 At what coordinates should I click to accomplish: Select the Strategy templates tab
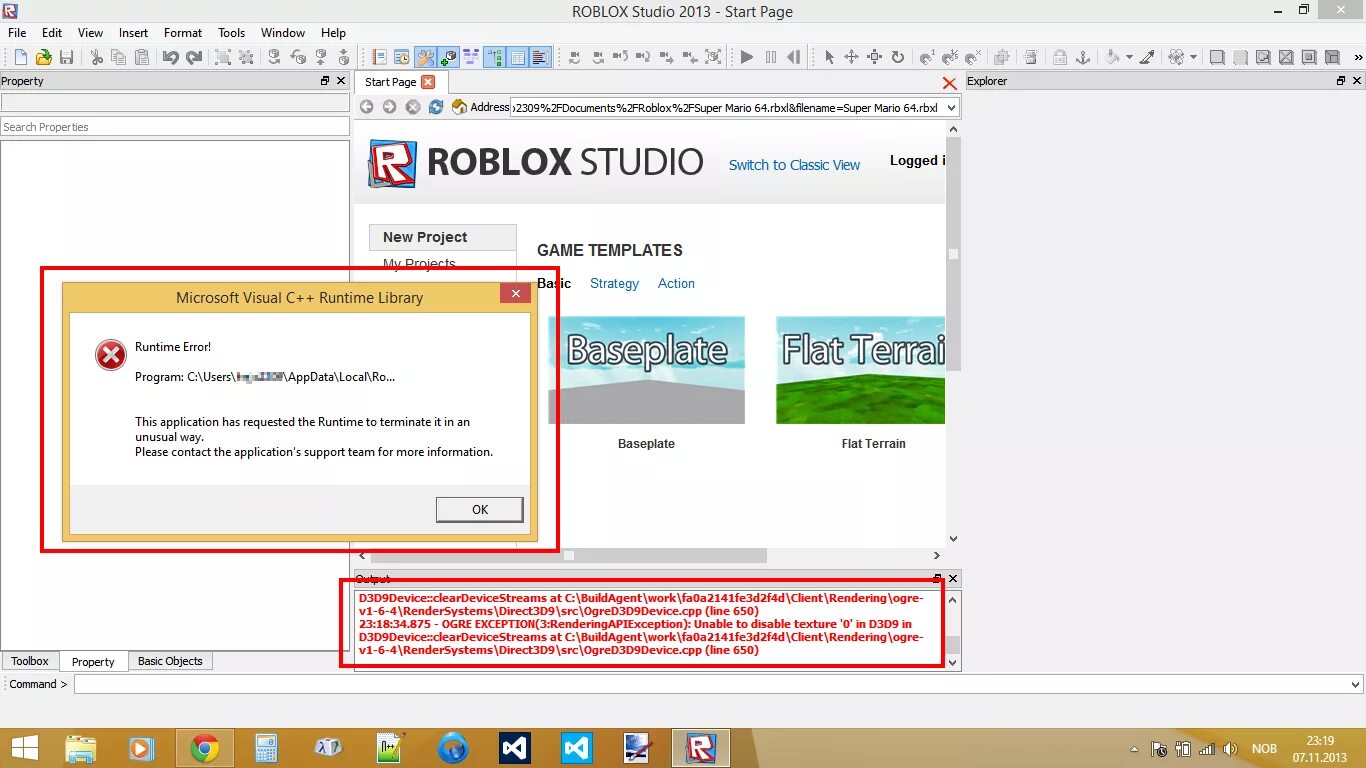point(614,284)
